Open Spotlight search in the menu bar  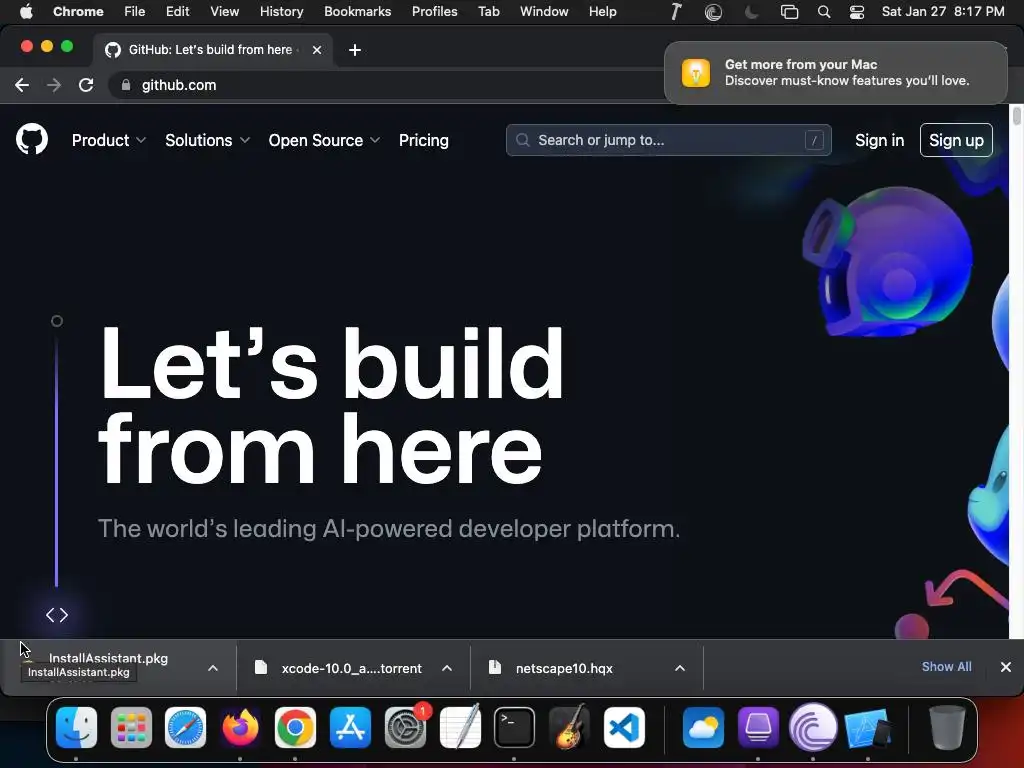[824, 12]
